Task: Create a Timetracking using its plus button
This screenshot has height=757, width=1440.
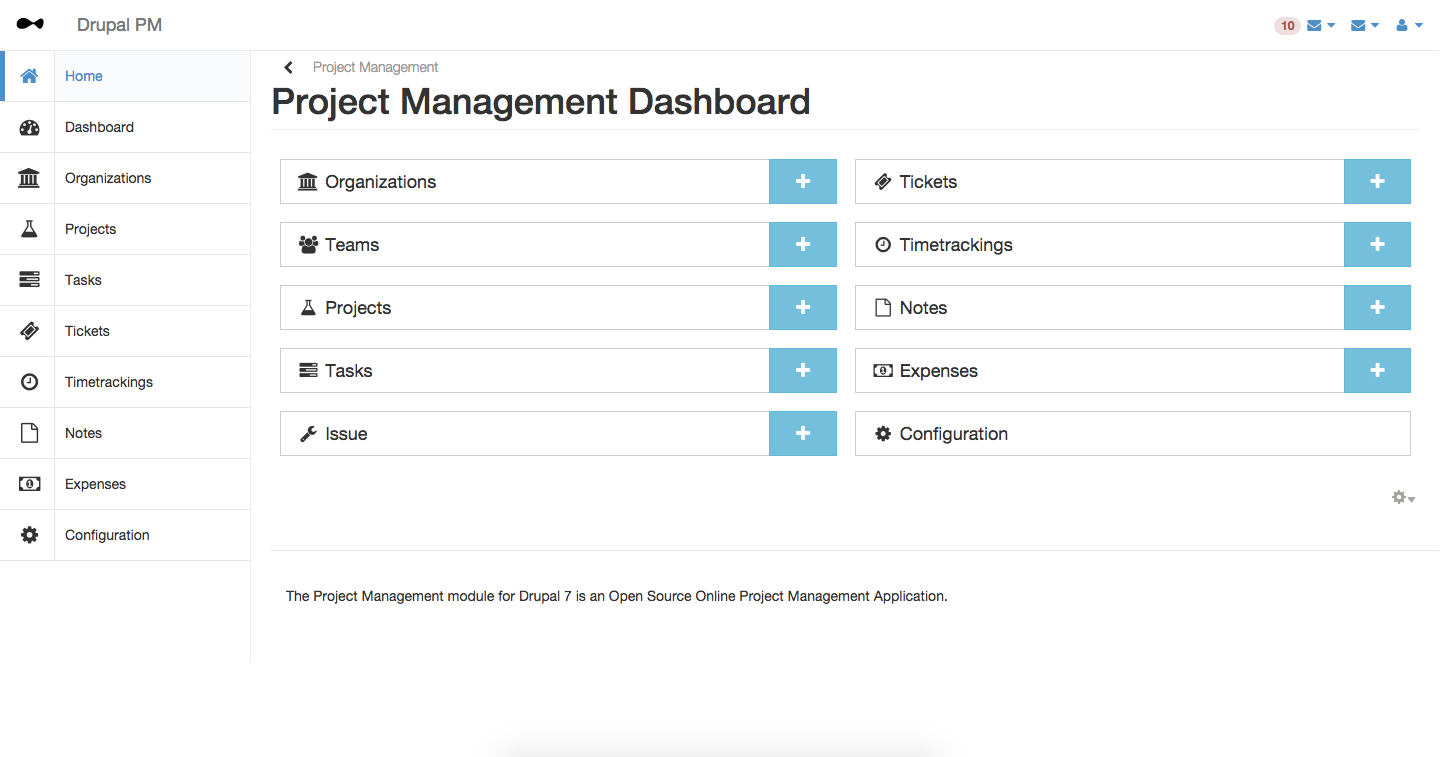Action: (1377, 245)
